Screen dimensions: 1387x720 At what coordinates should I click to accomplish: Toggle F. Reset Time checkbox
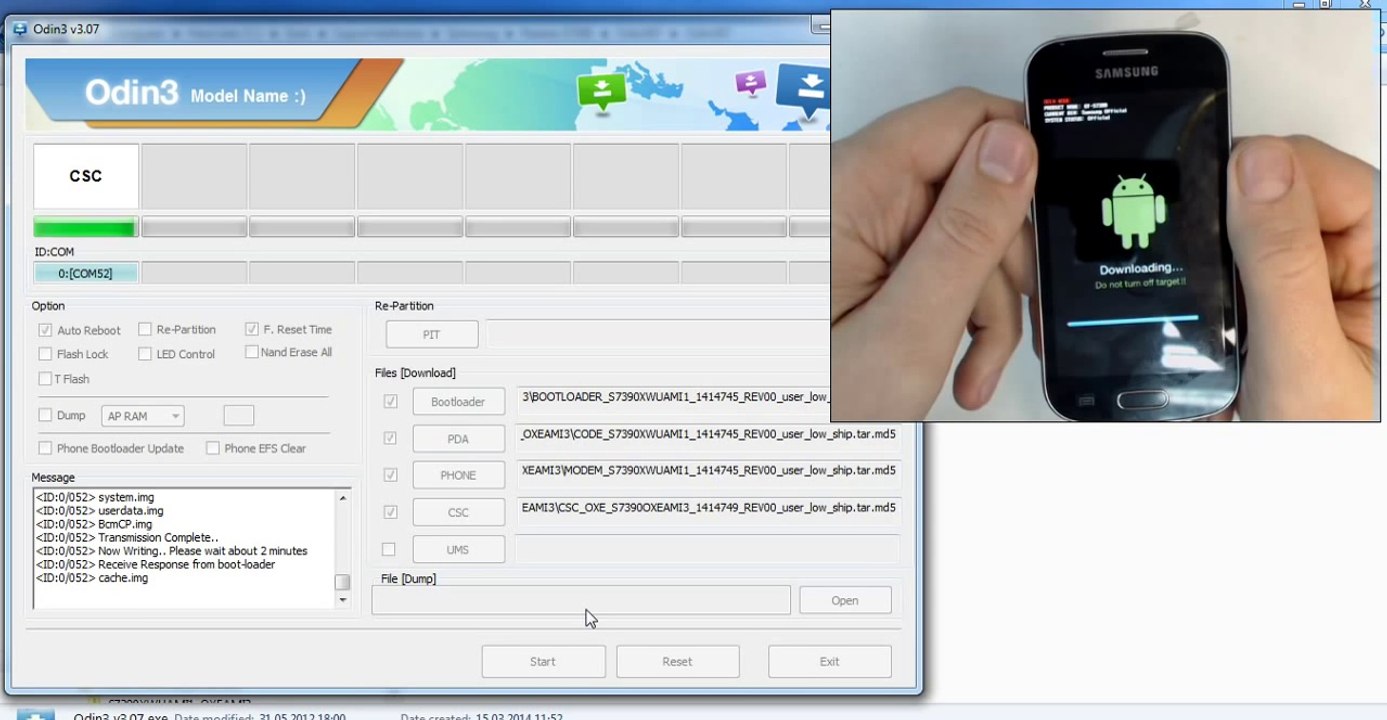[x=252, y=329]
